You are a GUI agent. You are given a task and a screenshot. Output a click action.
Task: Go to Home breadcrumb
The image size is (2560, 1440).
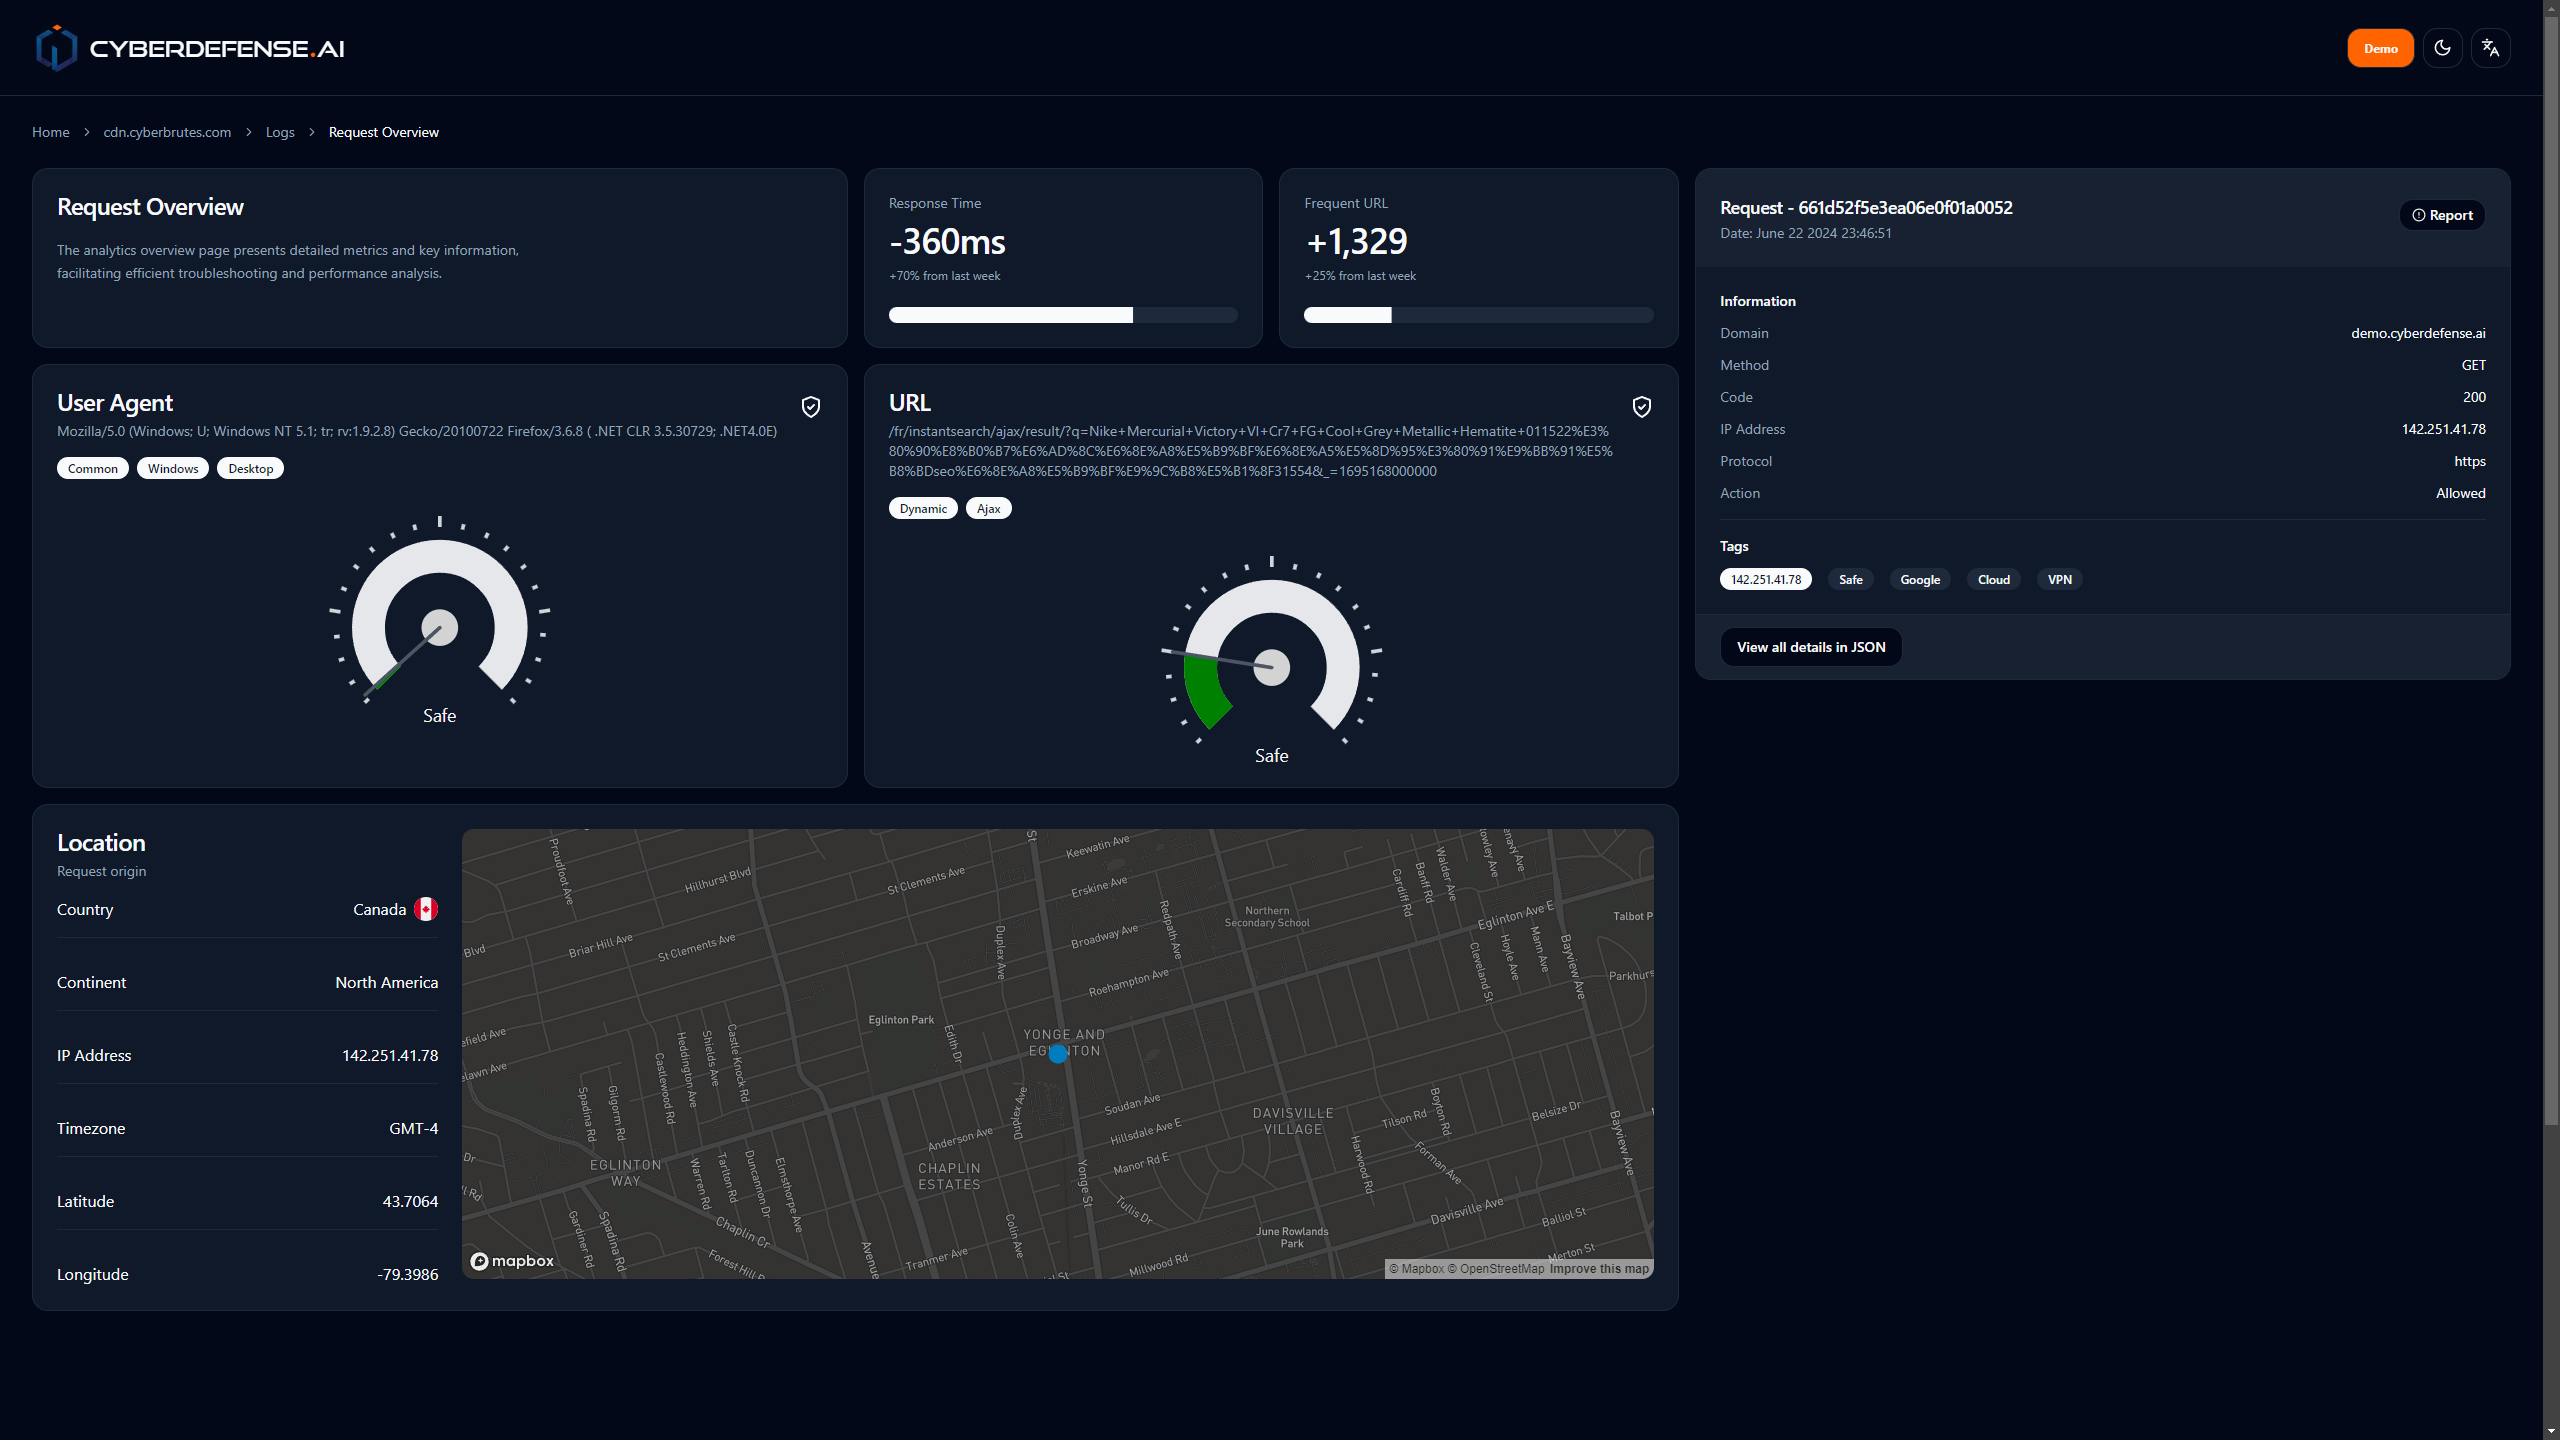[x=50, y=132]
